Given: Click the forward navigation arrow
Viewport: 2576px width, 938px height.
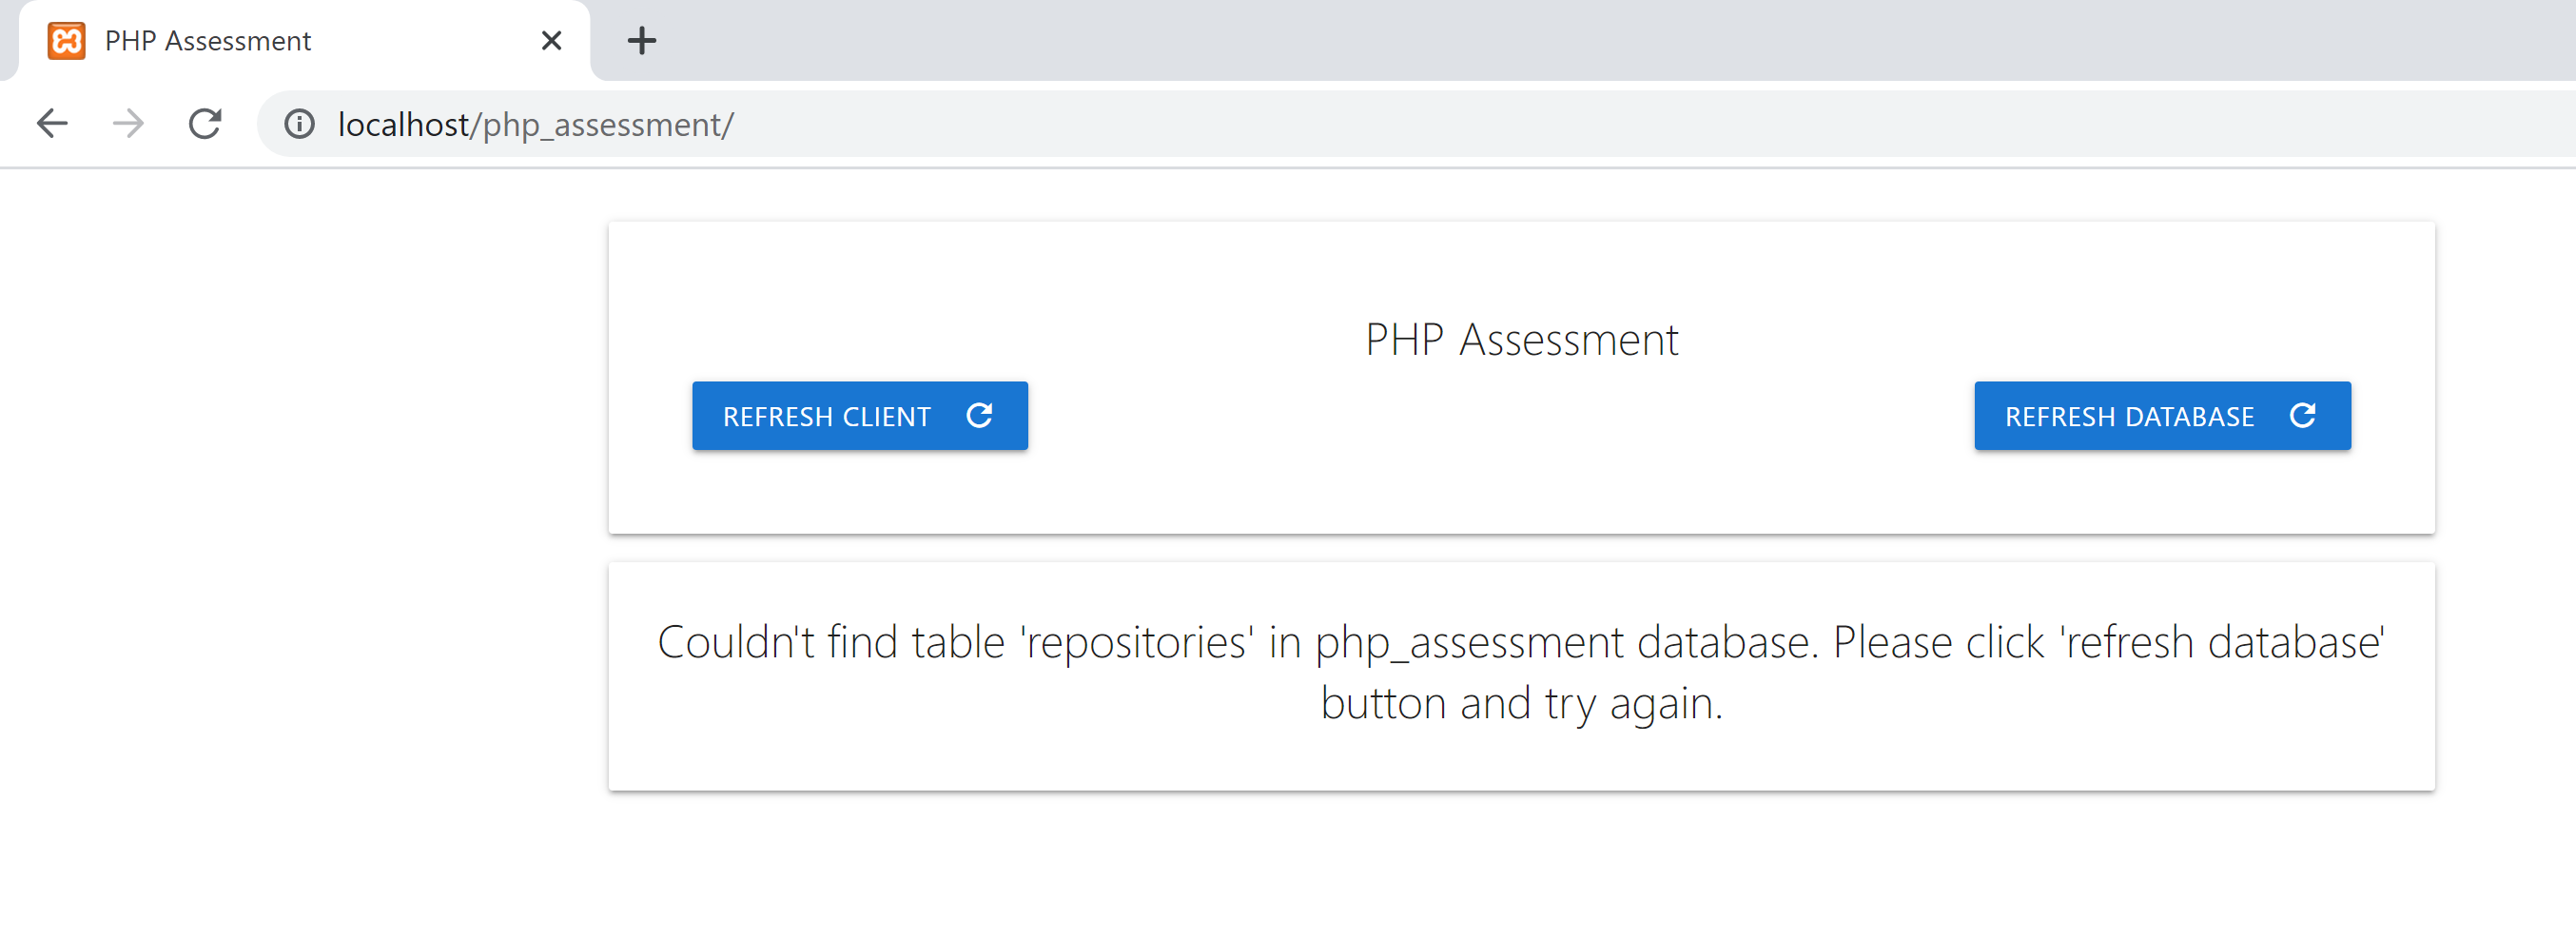Looking at the screenshot, I should click(x=127, y=123).
